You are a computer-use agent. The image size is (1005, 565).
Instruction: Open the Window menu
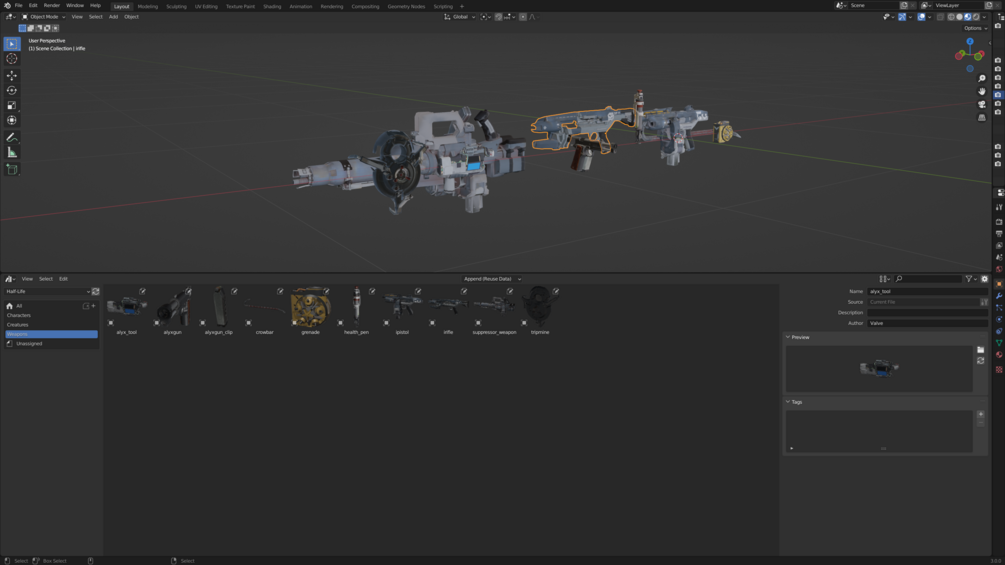pos(74,5)
